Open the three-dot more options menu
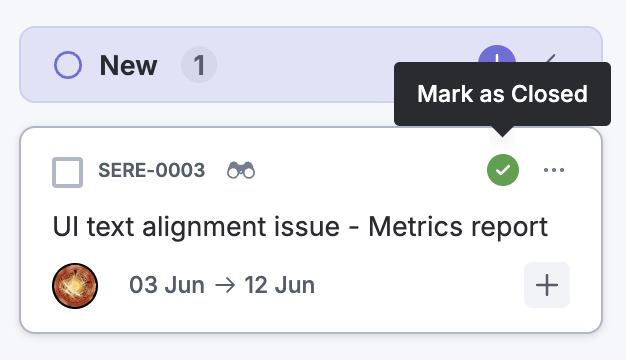Image resolution: width=626 pixels, height=360 pixels. [554, 170]
